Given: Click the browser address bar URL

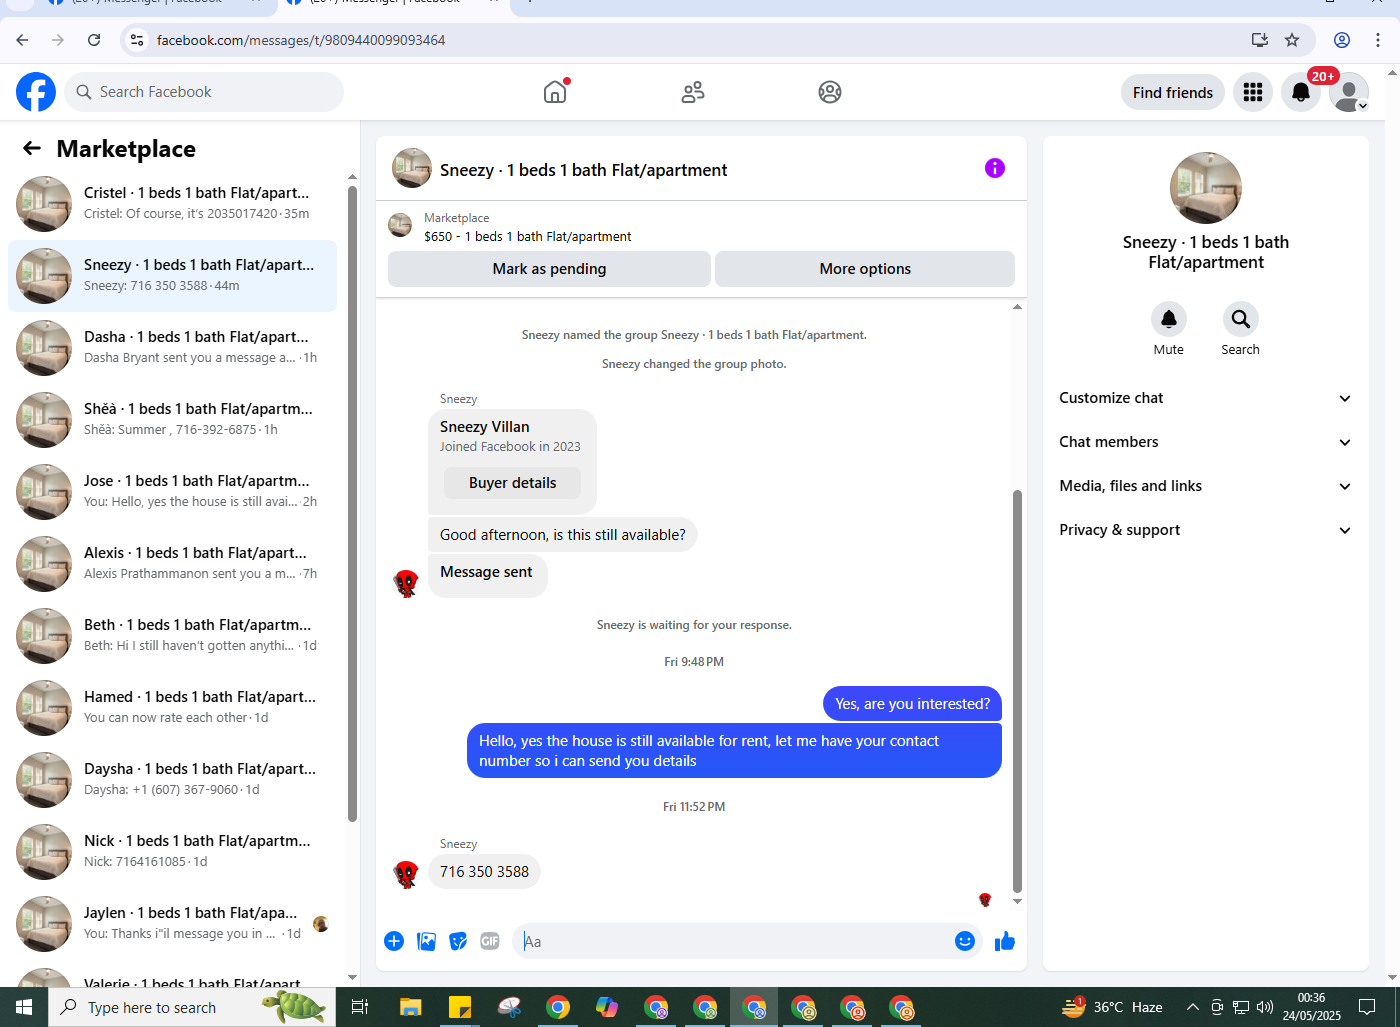Looking at the screenshot, I should click(x=301, y=40).
